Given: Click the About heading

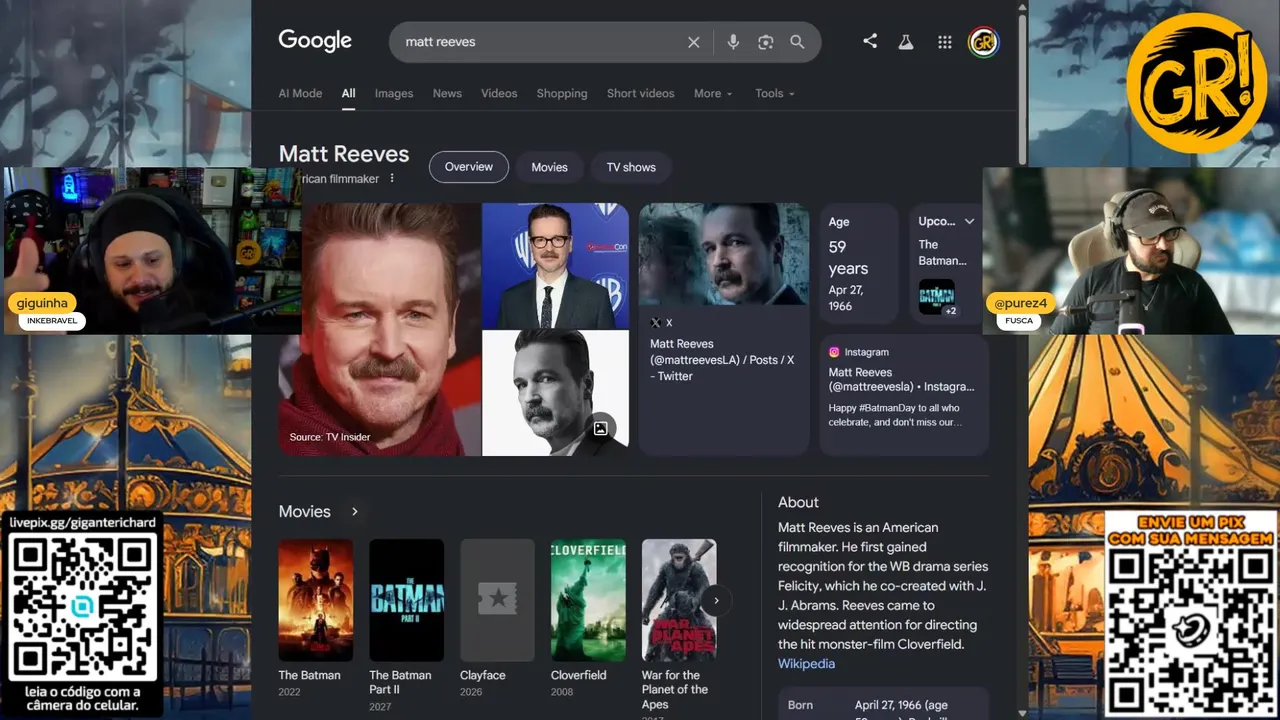Looking at the screenshot, I should point(798,502).
